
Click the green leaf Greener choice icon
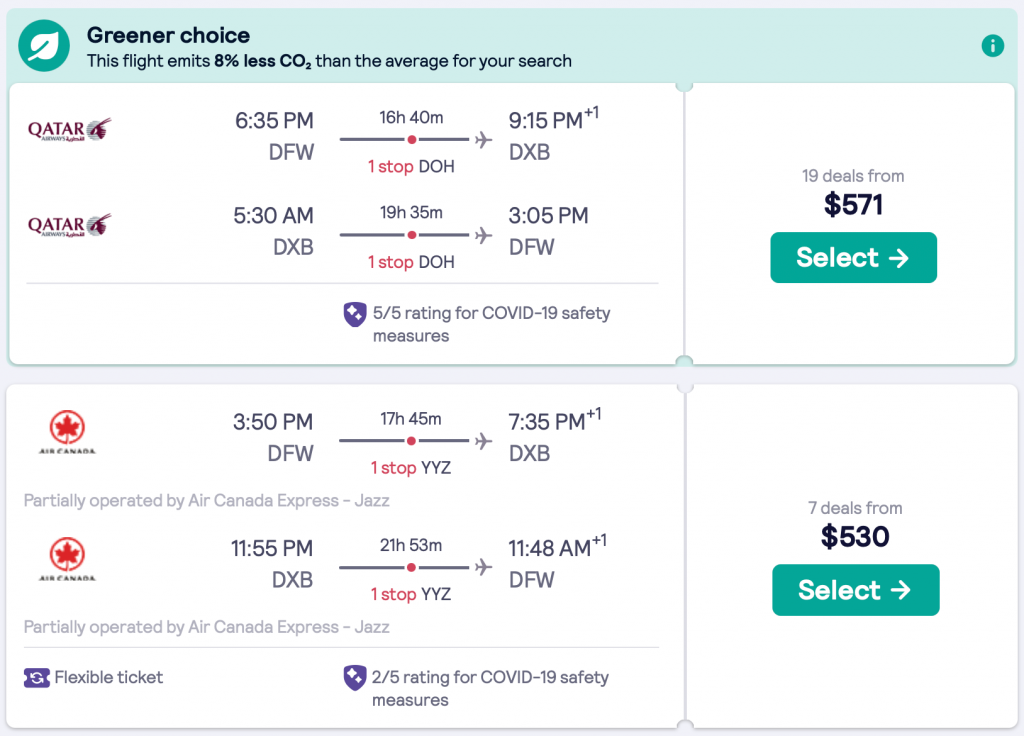click(x=44, y=45)
